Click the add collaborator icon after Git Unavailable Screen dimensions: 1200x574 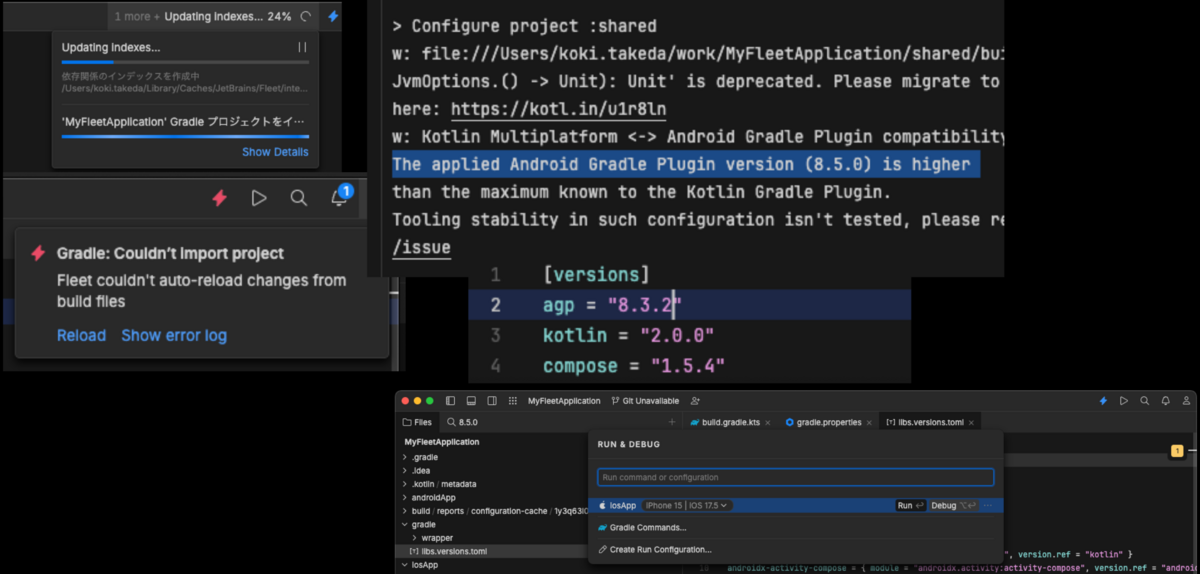point(693,401)
